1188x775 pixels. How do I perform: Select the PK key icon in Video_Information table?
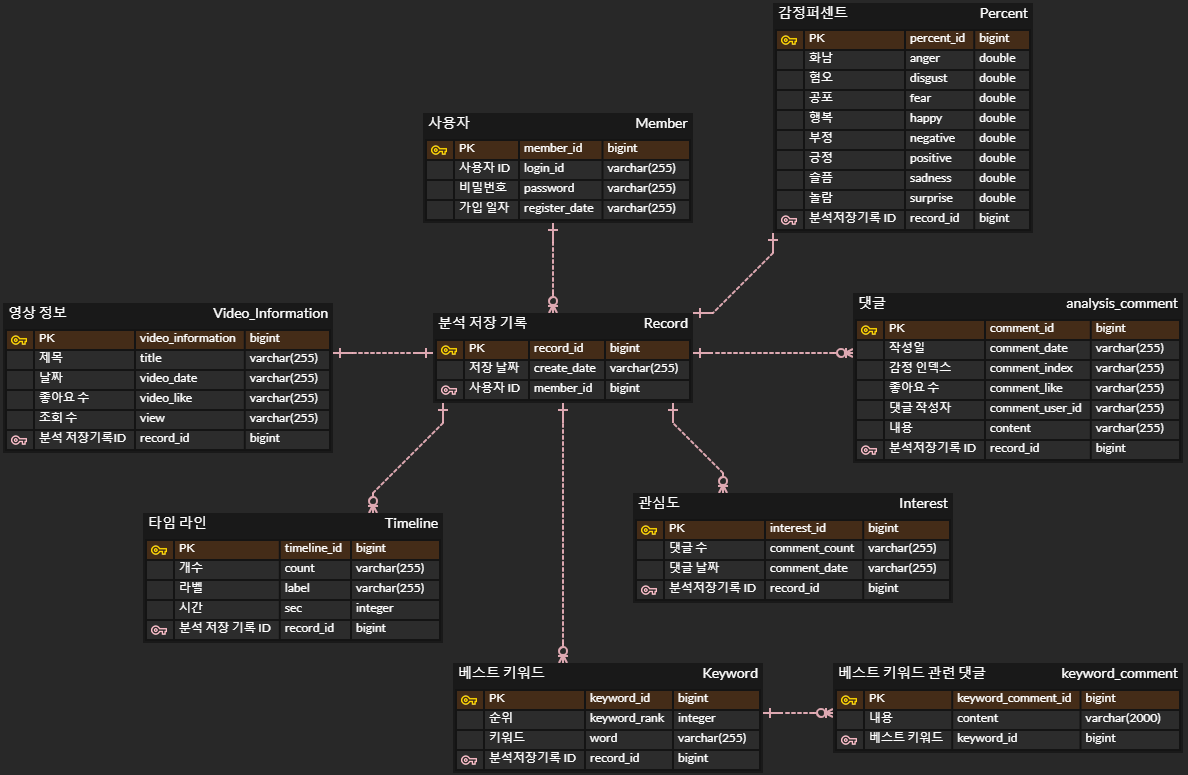[x=18, y=338]
